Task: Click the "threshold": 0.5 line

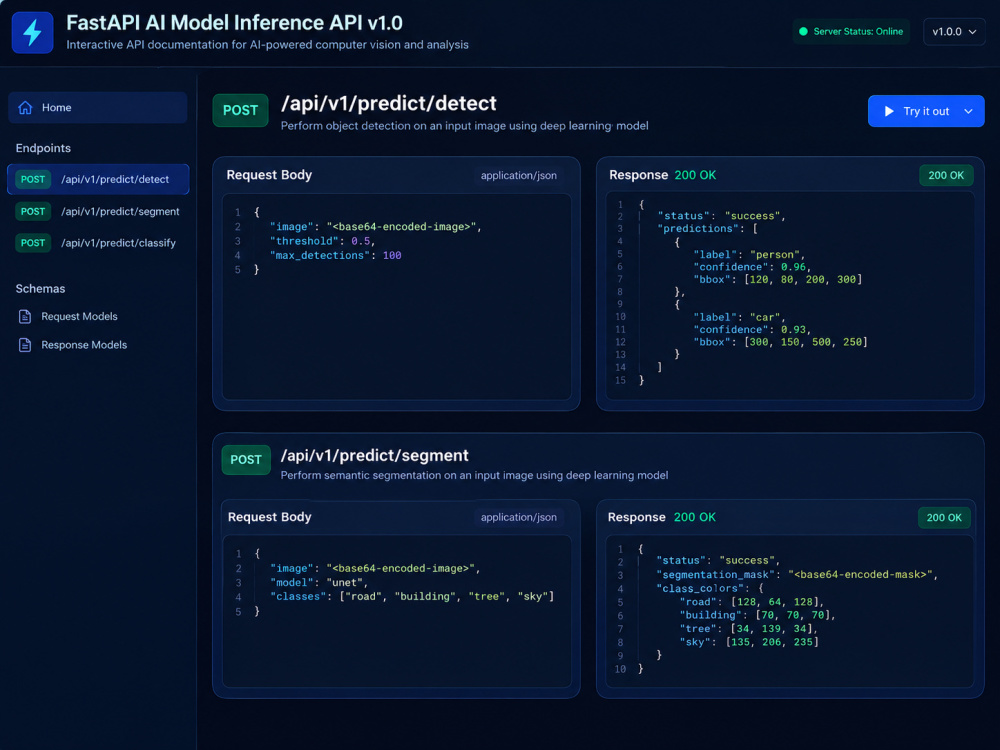Action: pos(323,241)
